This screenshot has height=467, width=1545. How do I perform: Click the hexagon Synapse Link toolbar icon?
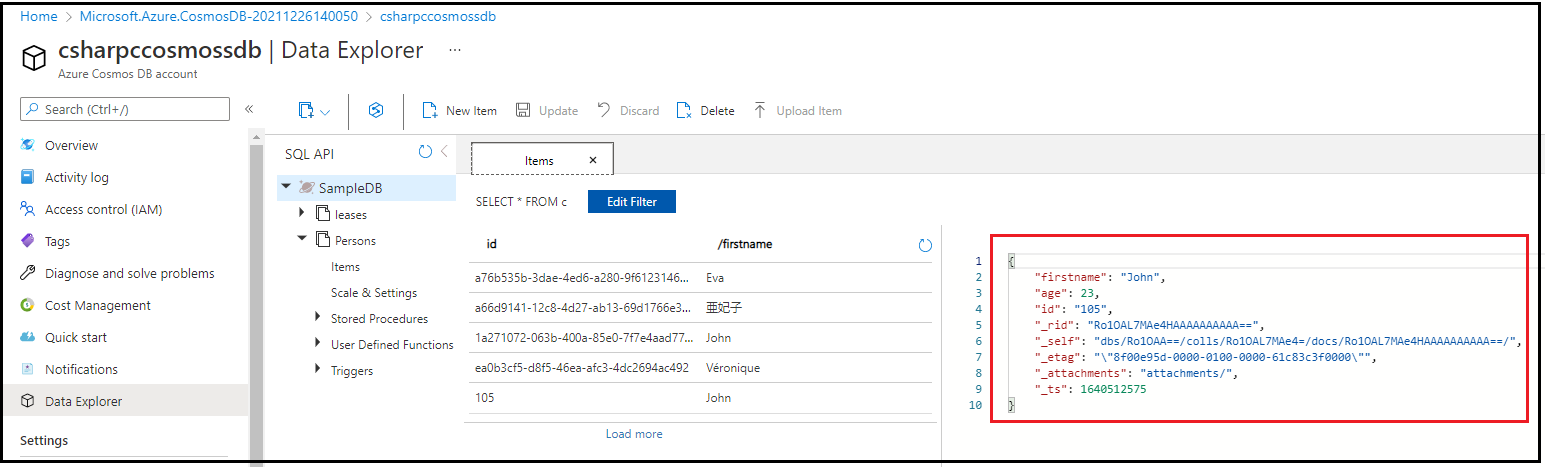376,111
